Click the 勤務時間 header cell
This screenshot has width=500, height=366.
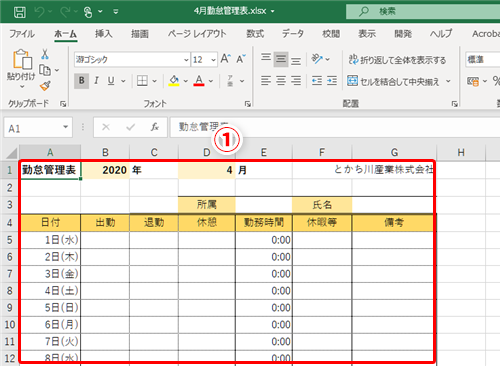[x=264, y=222]
